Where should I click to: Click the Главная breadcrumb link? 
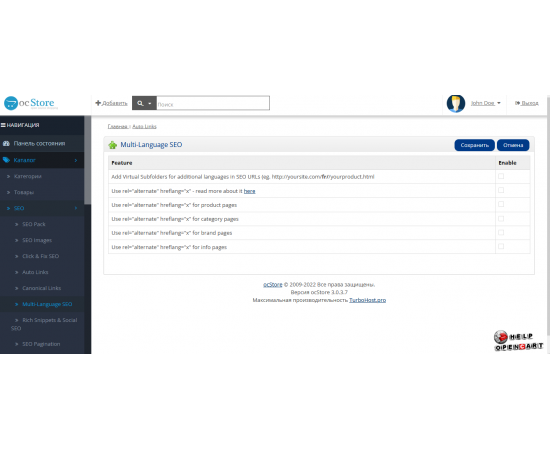pos(118,127)
